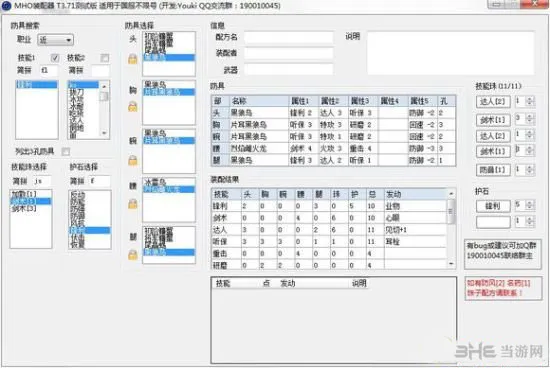Click the 防御[1] skill bead button

[x=493, y=170]
